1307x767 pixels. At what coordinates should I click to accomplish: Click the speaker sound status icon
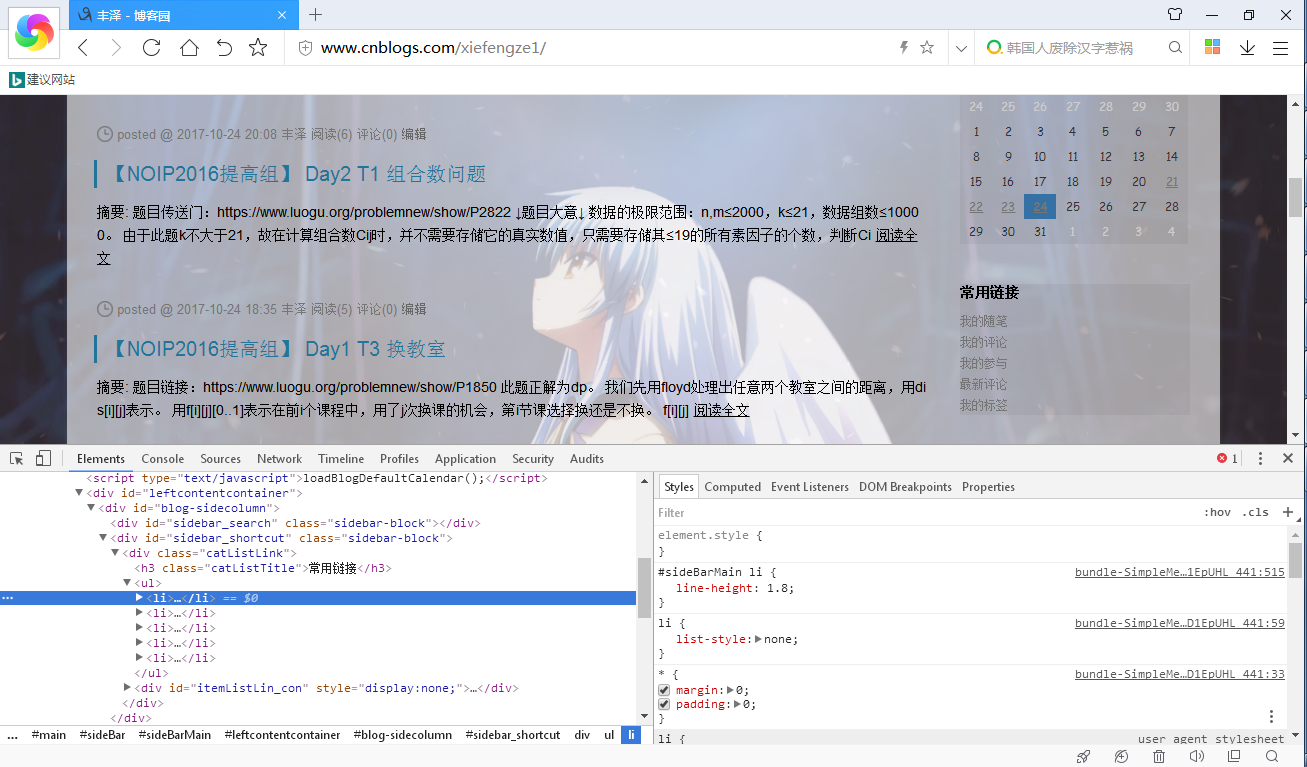coord(1196,757)
